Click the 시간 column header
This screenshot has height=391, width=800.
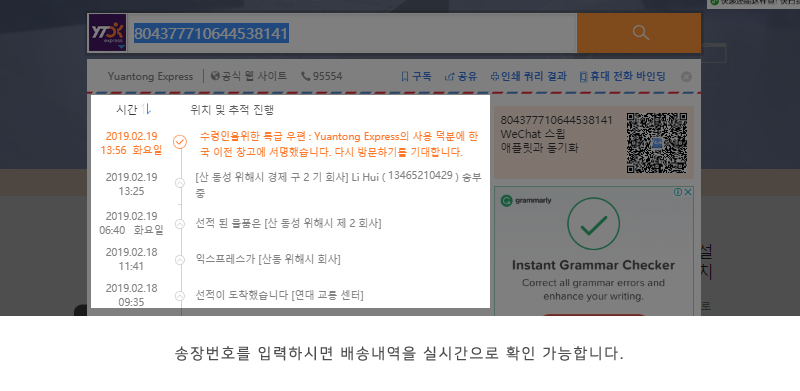point(127,109)
